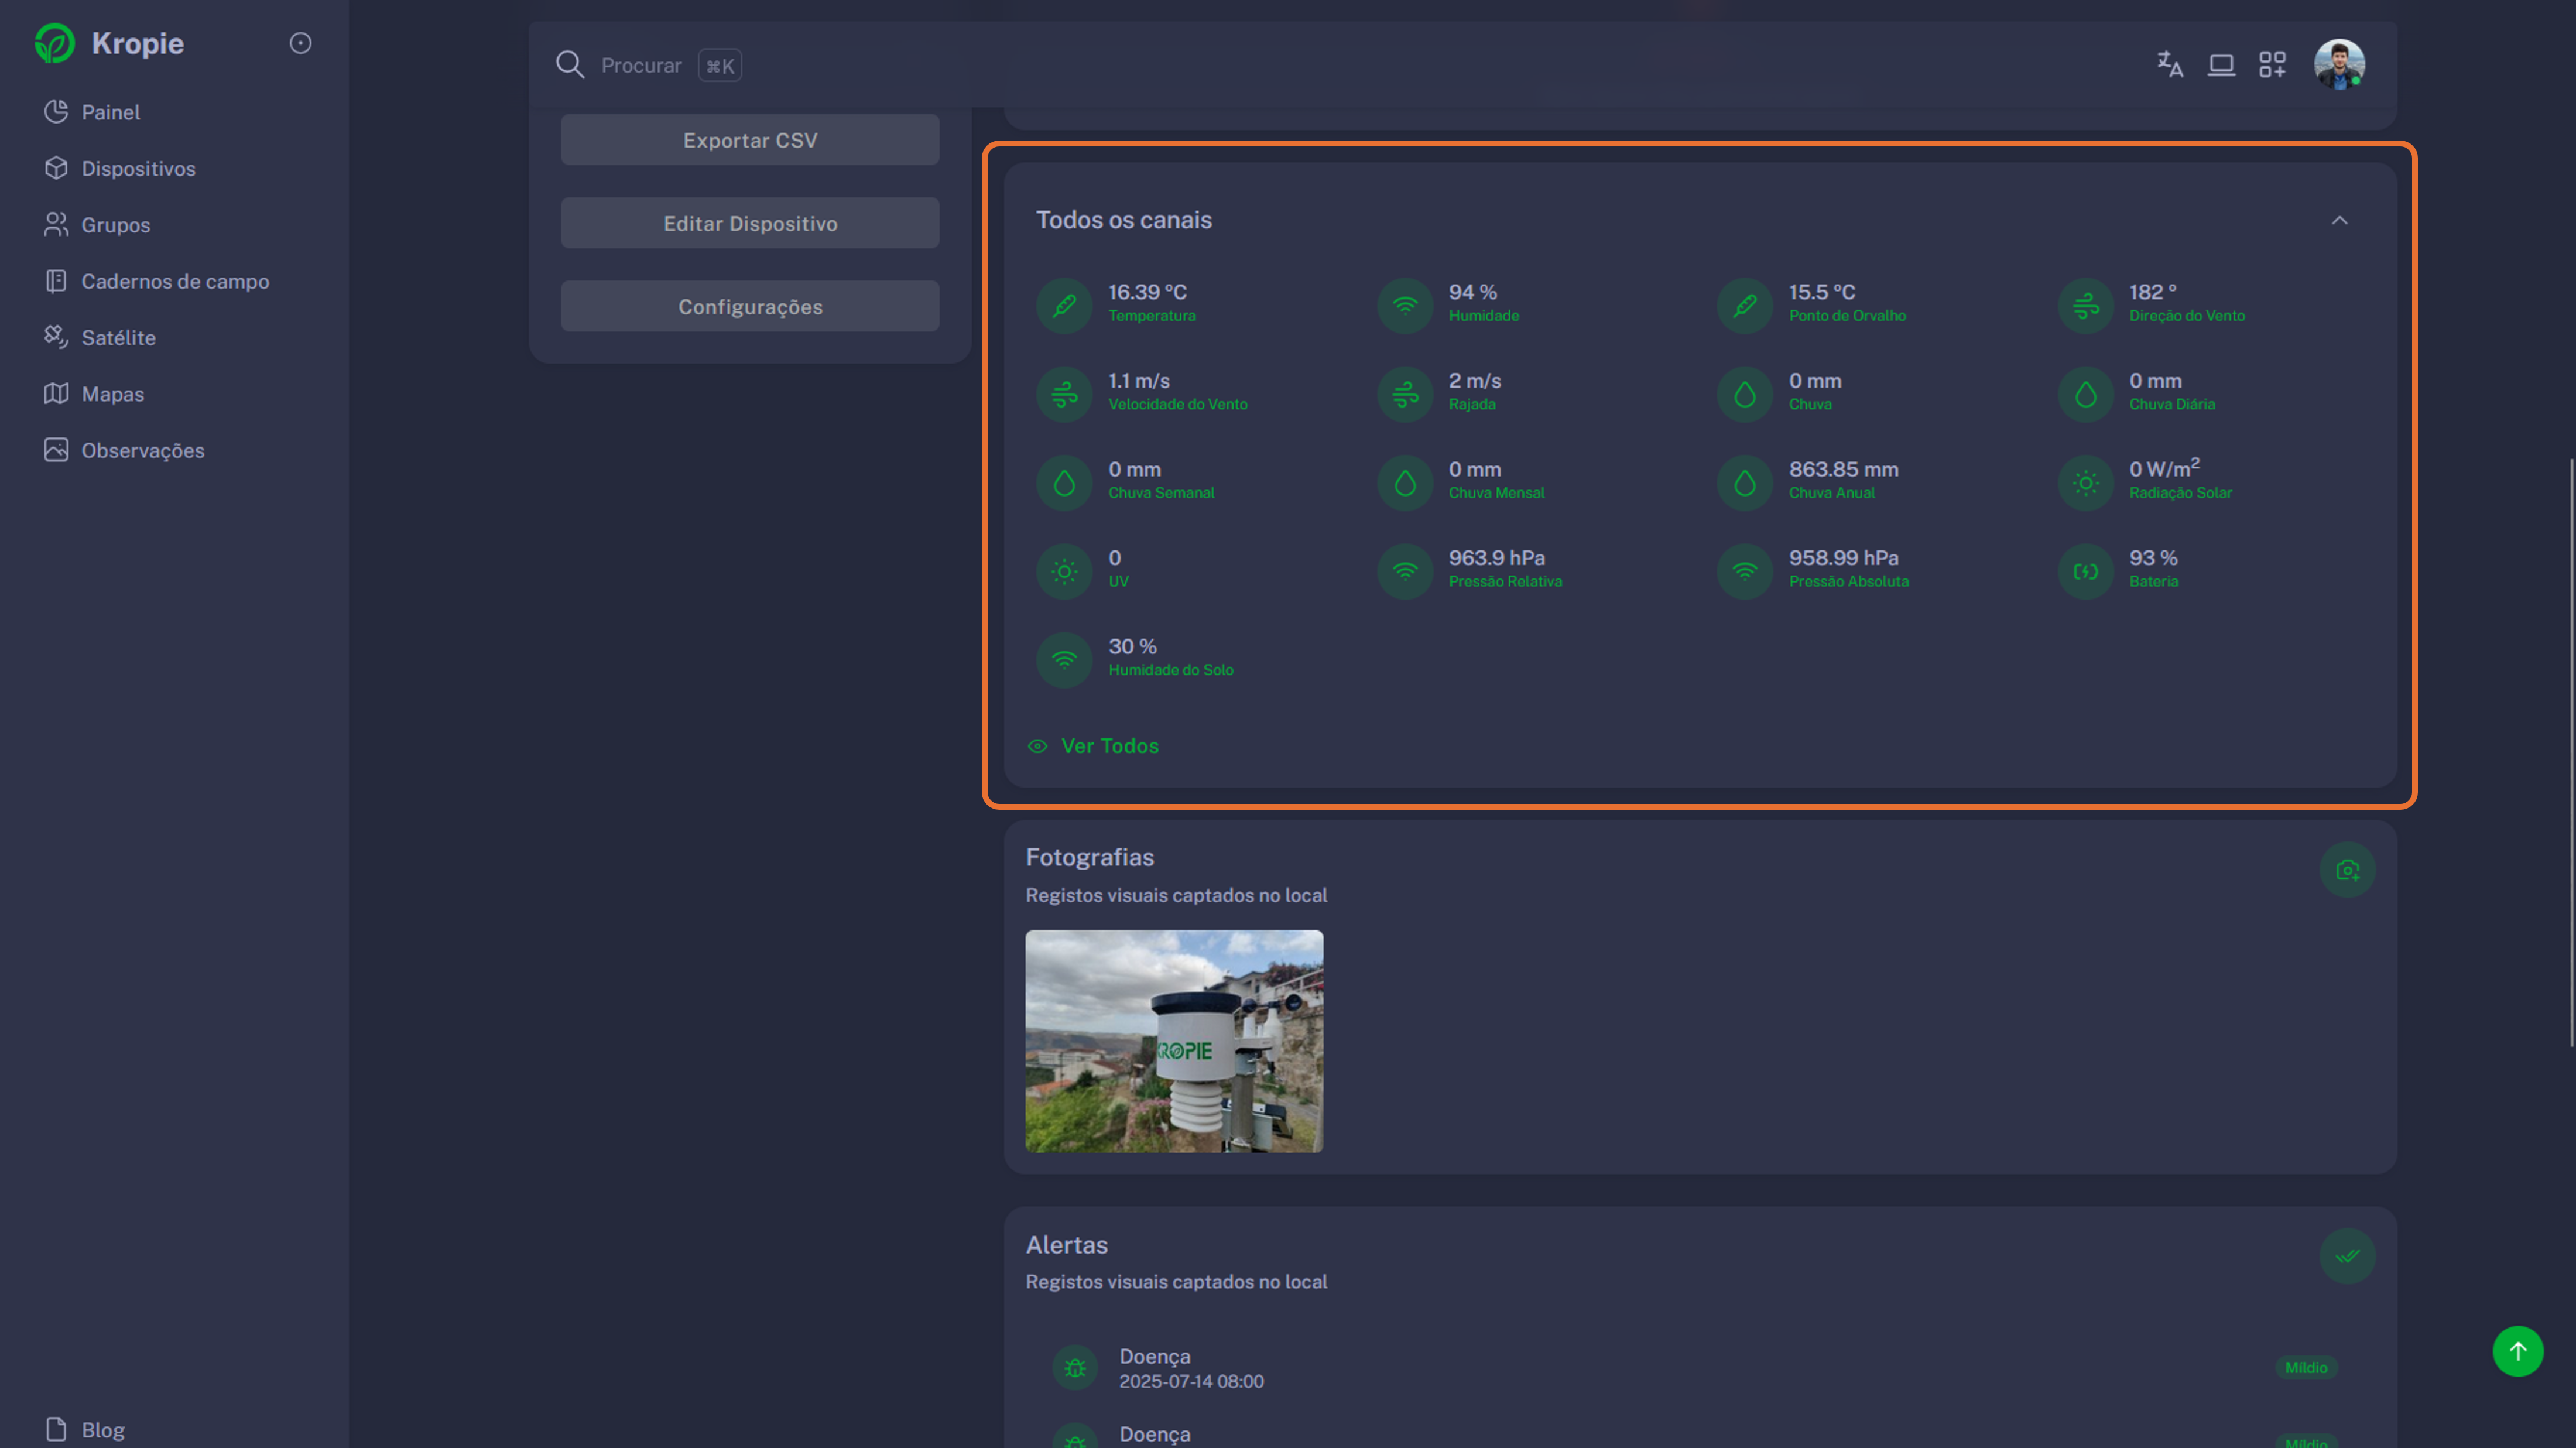Open Cadernos de campo menu item
2576x1448 pixels.
(174, 281)
